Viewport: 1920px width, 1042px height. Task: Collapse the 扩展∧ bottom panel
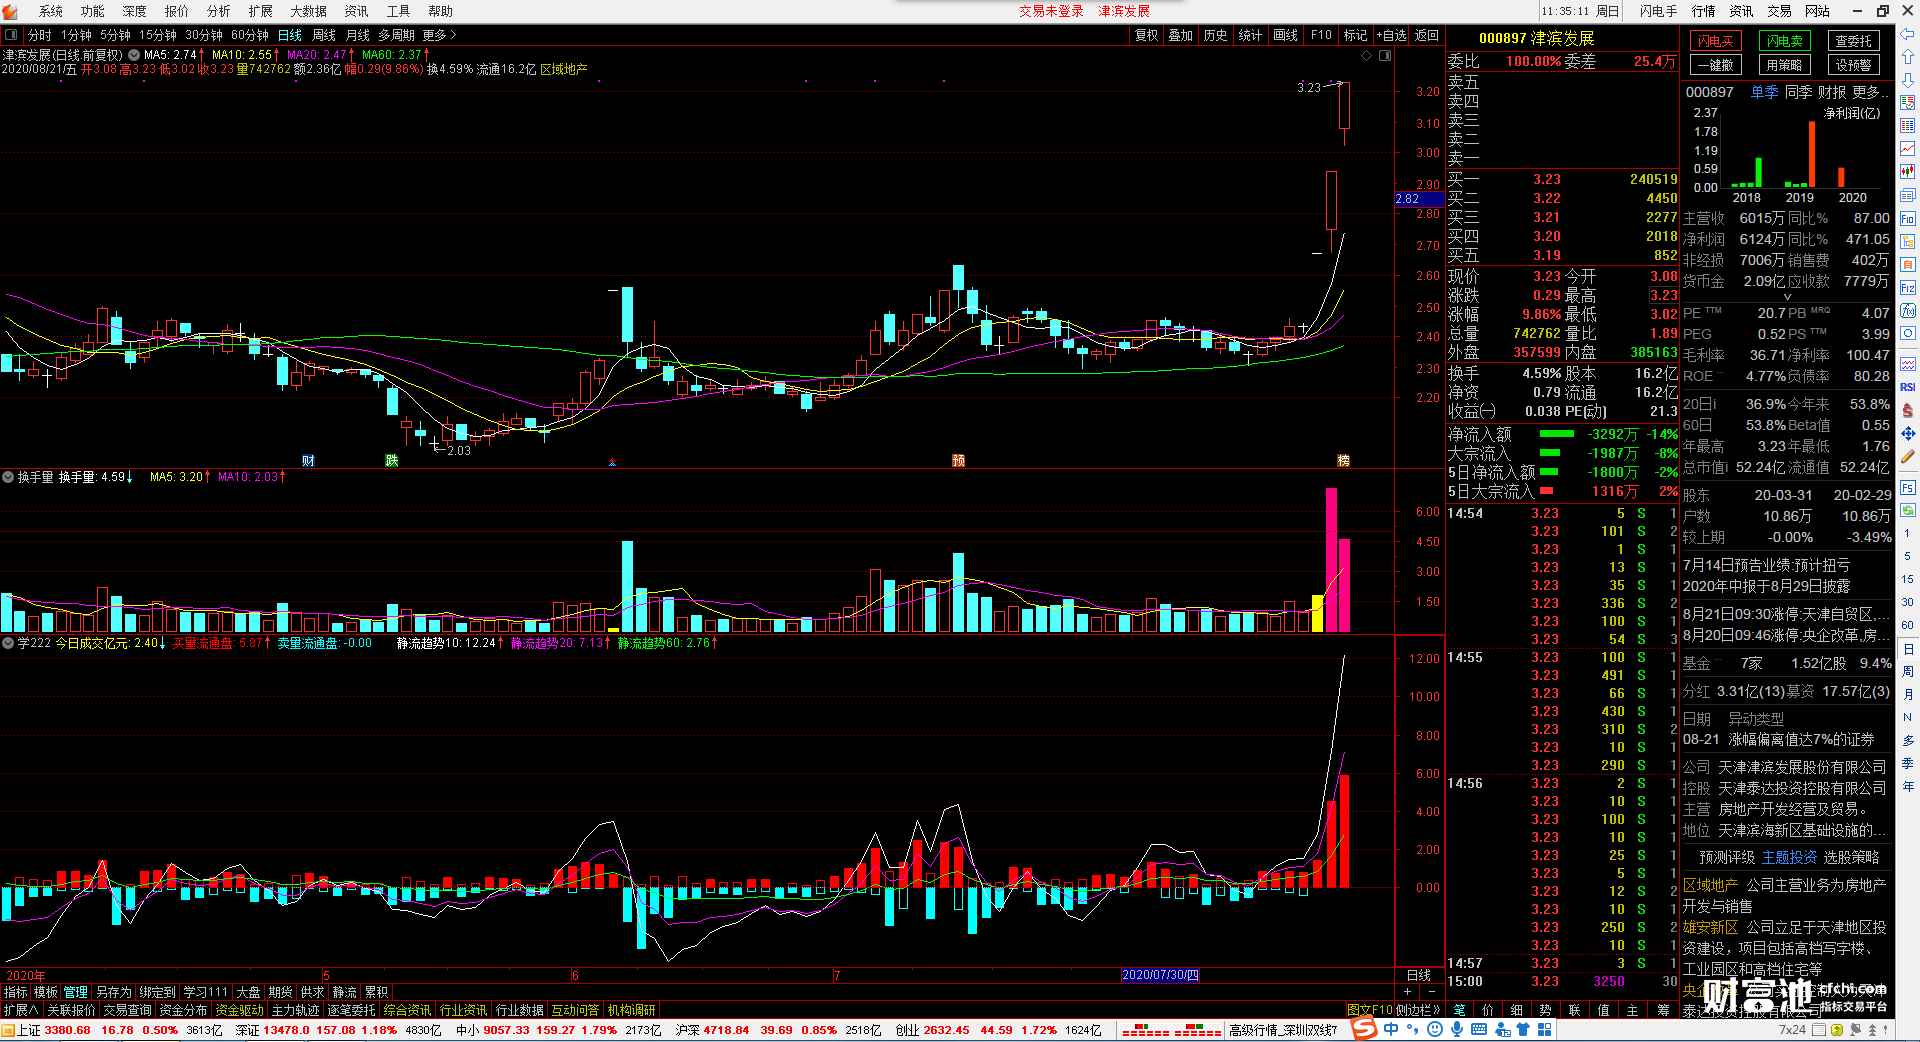[x=20, y=1010]
